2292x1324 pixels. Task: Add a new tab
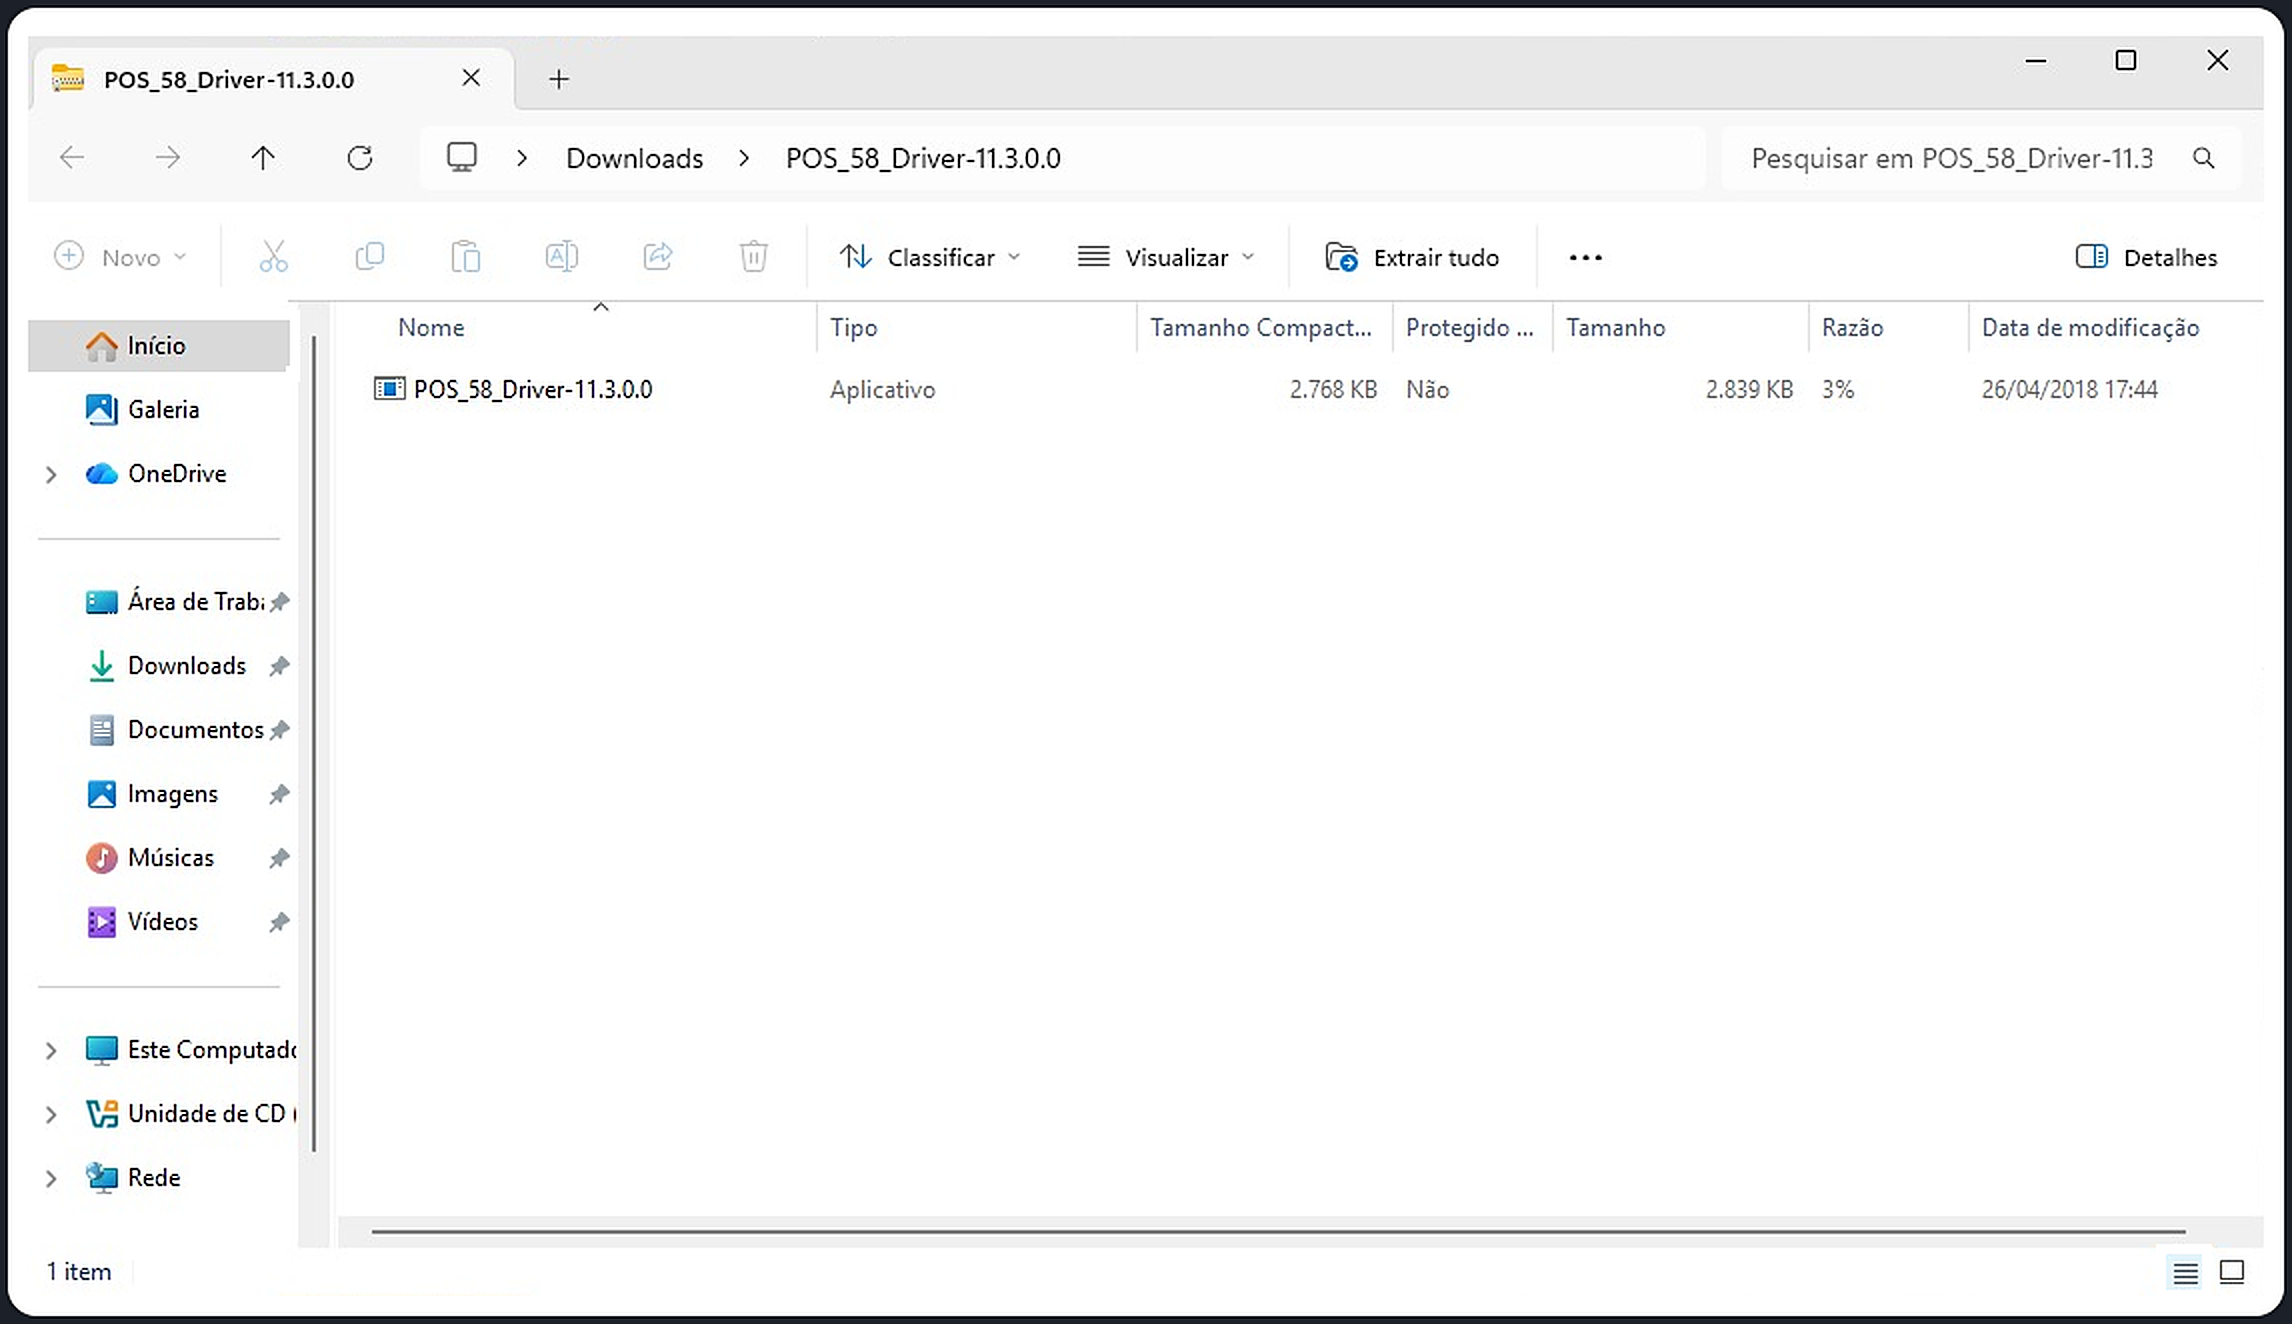pos(559,79)
